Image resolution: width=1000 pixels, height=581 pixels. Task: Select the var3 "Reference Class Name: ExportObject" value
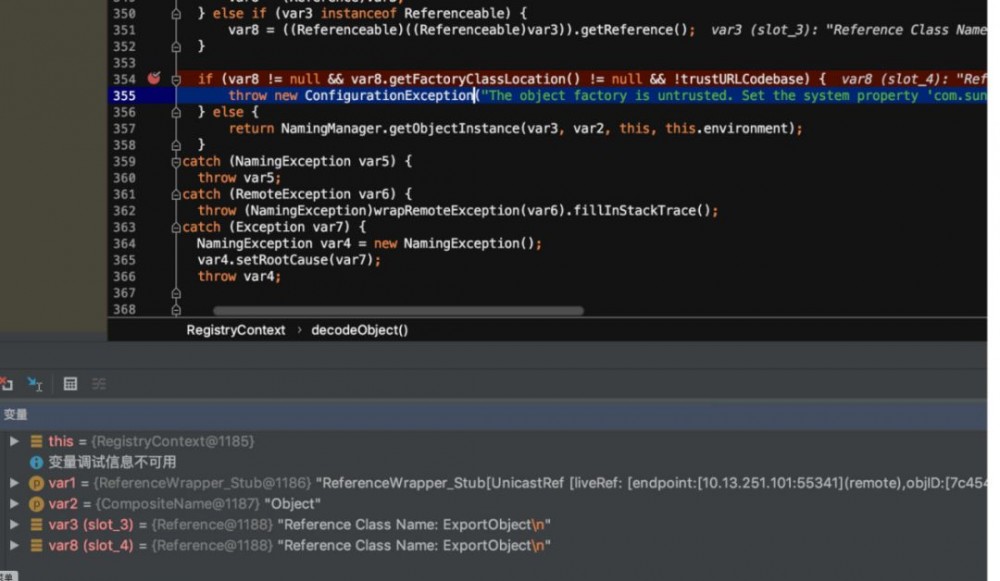[x=414, y=524]
